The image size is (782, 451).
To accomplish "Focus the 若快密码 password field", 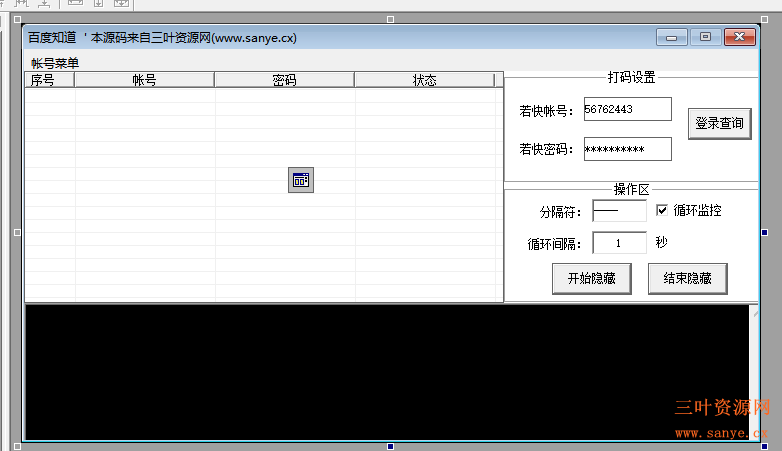I will pyautogui.click(x=627, y=149).
